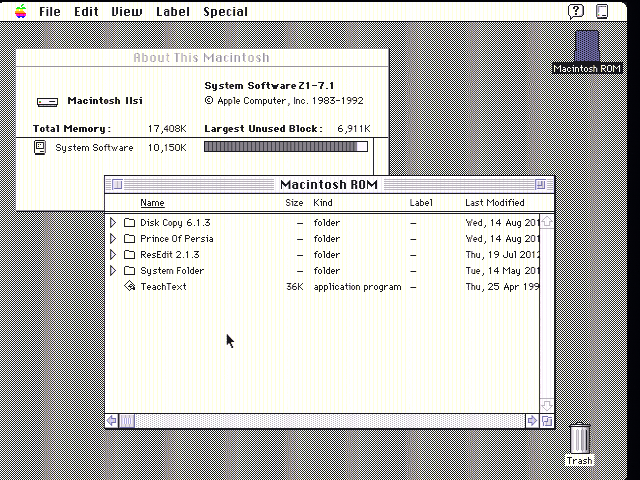Close the Macintosh ROM window with close box
The width and height of the screenshot is (640, 480).
click(x=117, y=184)
